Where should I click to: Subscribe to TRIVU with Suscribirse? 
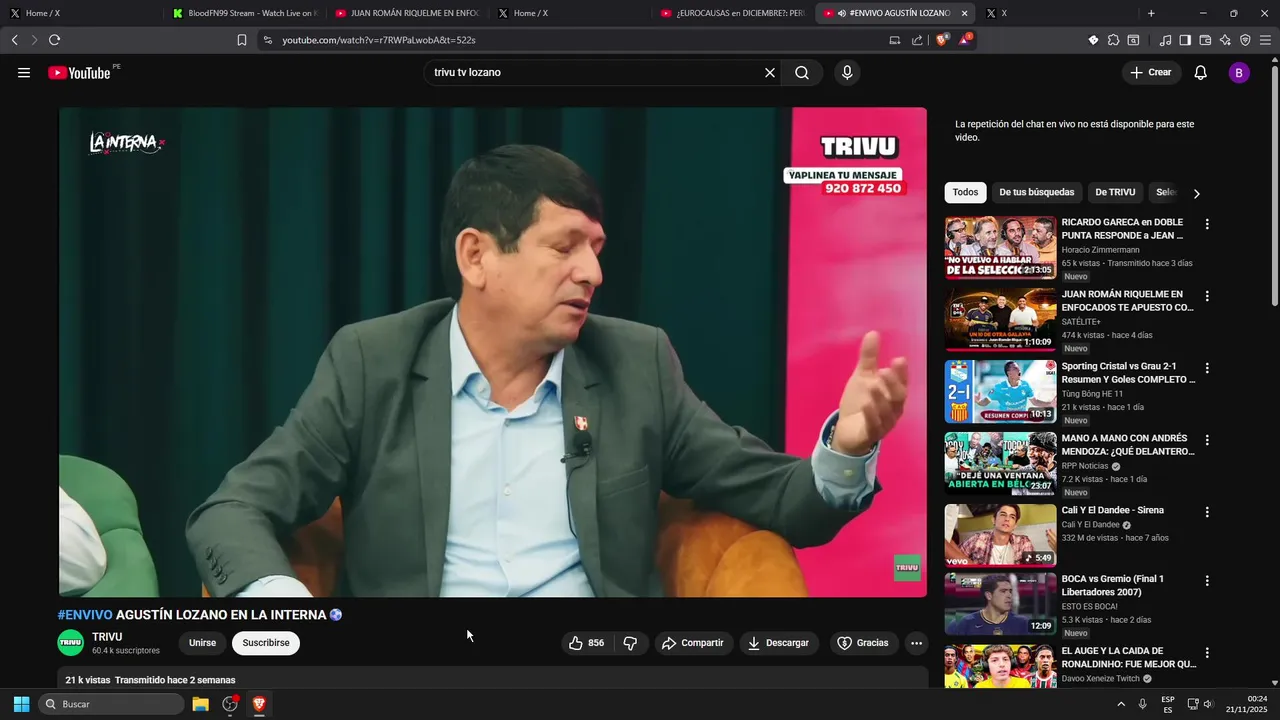(266, 643)
